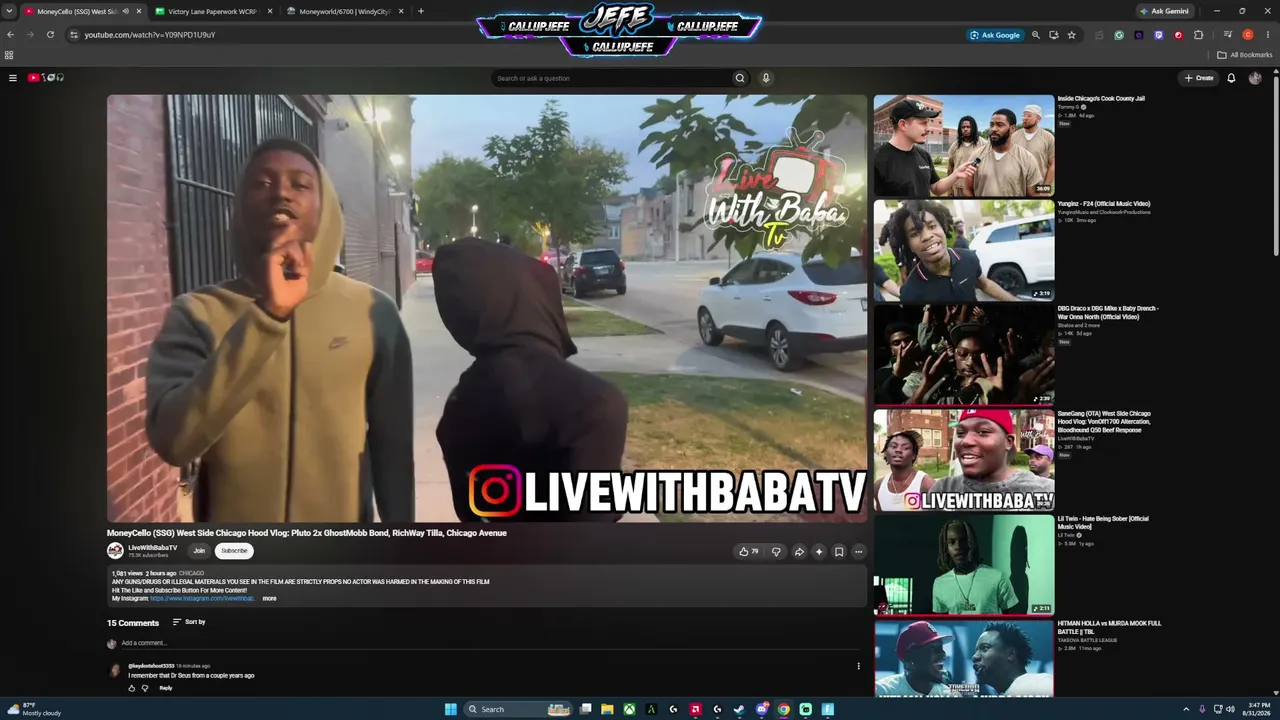Open the weather widget showing Mostly cloudy
The image size is (1280, 720).
click(35, 709)
